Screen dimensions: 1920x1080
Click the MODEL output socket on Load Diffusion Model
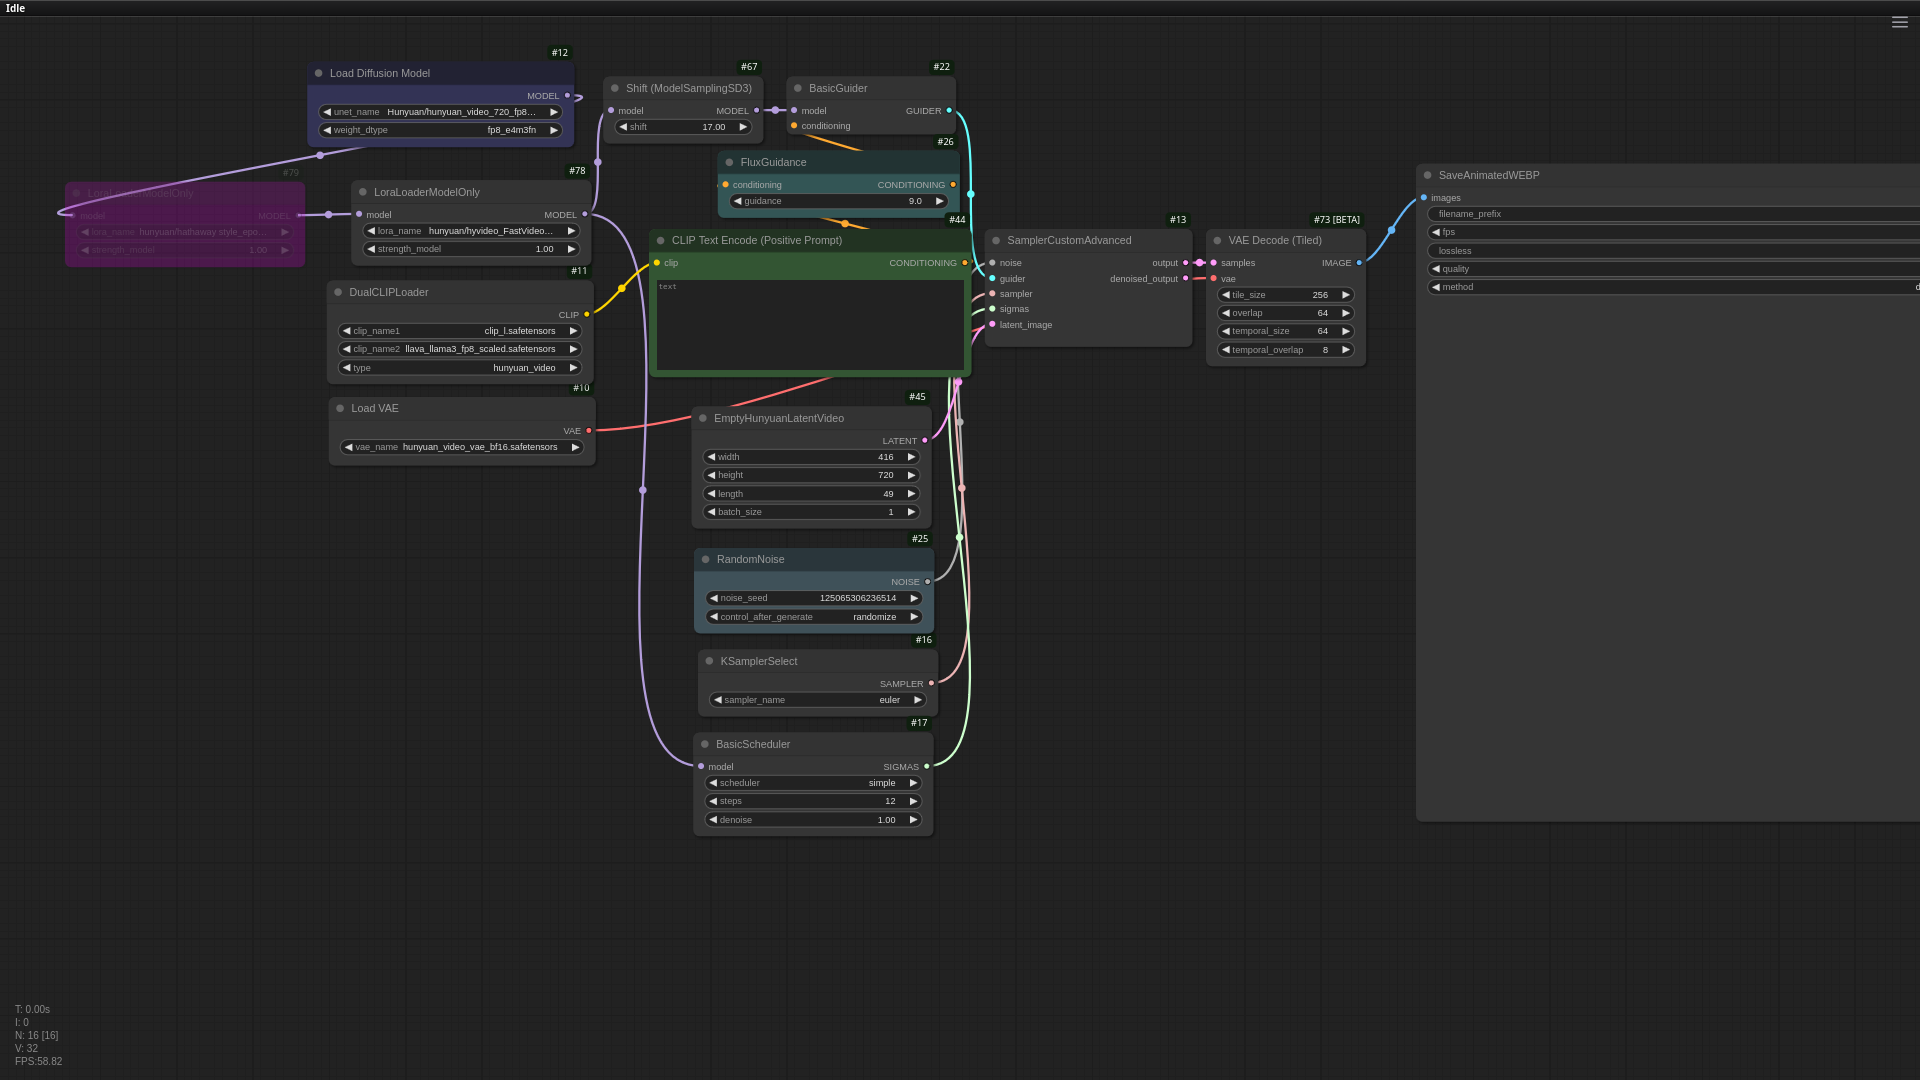(x=567, y=96)
